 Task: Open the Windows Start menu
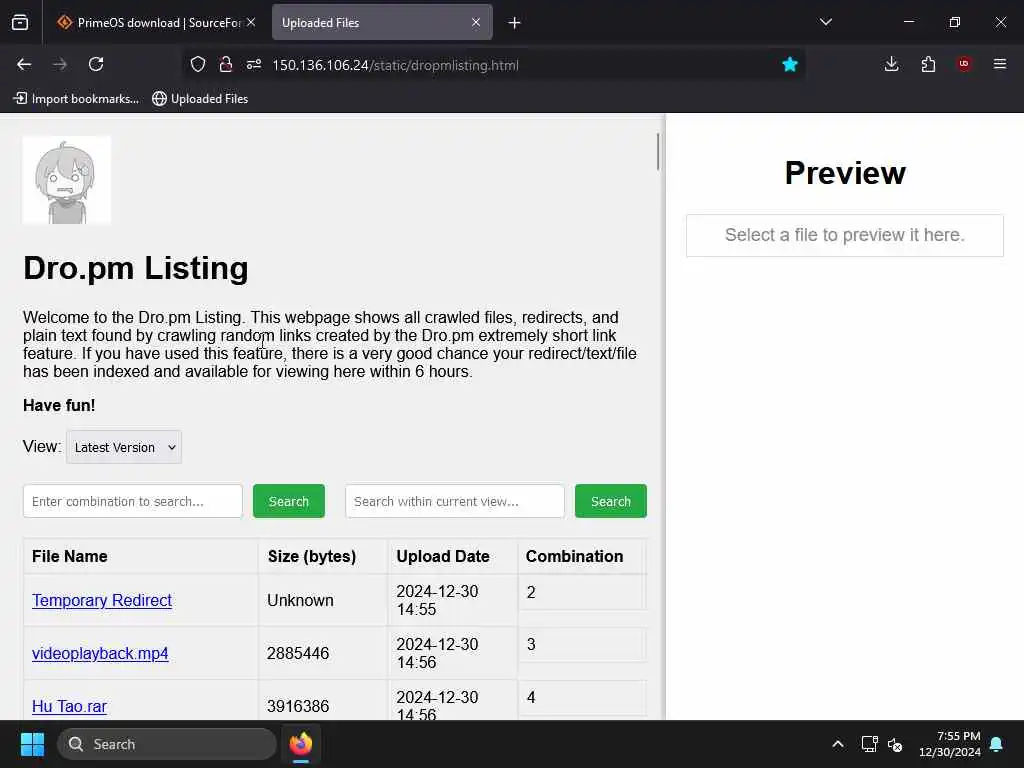pos(32,744)
